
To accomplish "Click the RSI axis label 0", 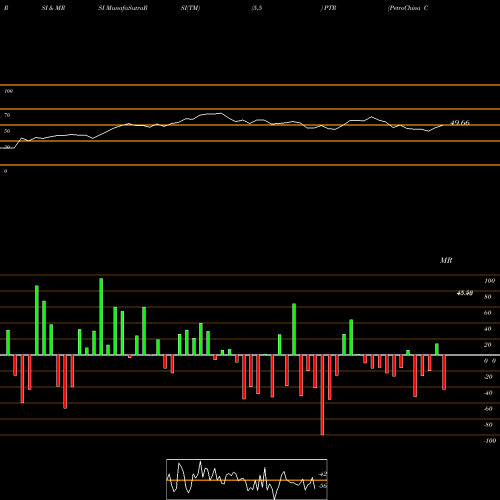I will click(5, 171).
